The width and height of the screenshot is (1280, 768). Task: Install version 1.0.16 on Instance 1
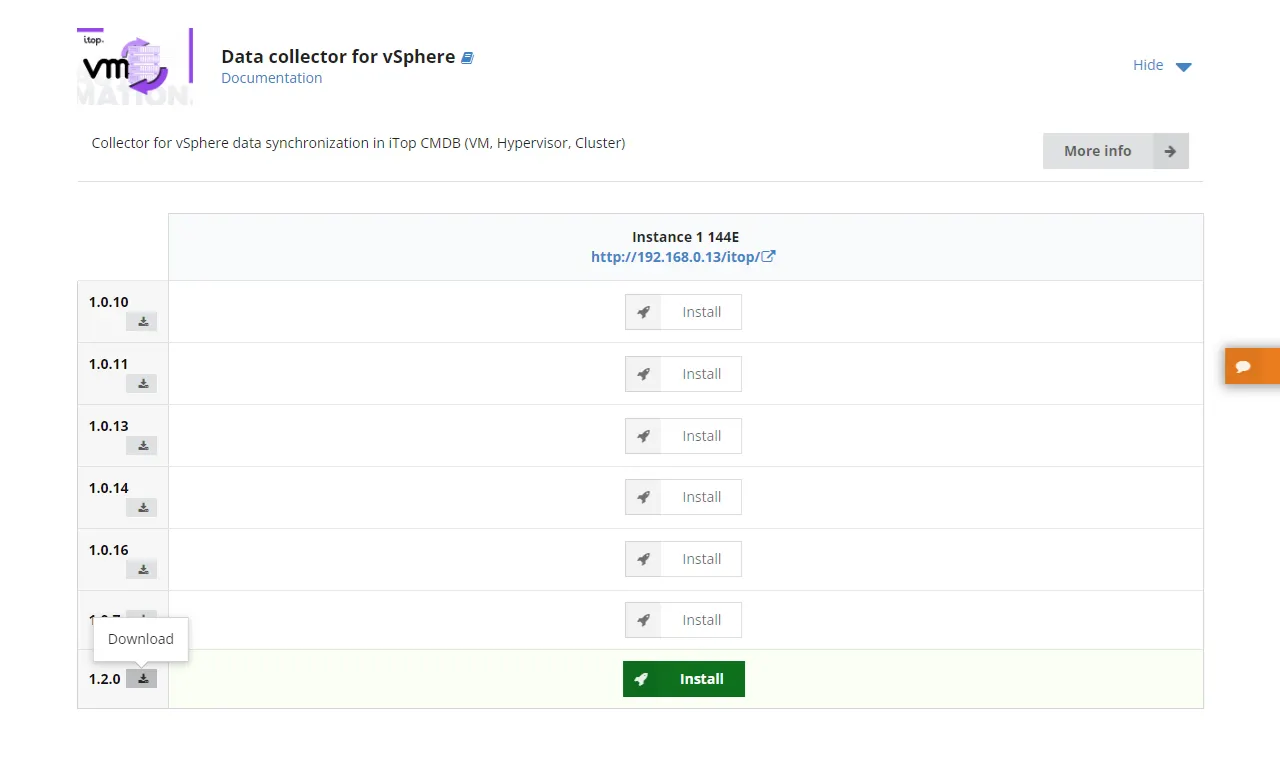pos(683,559)
